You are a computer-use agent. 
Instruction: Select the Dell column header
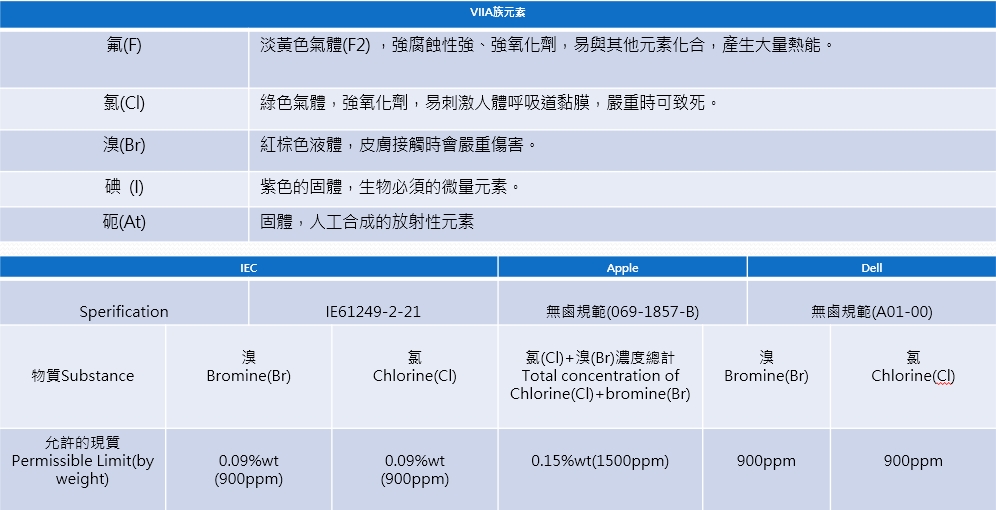[x=871, y=268]
